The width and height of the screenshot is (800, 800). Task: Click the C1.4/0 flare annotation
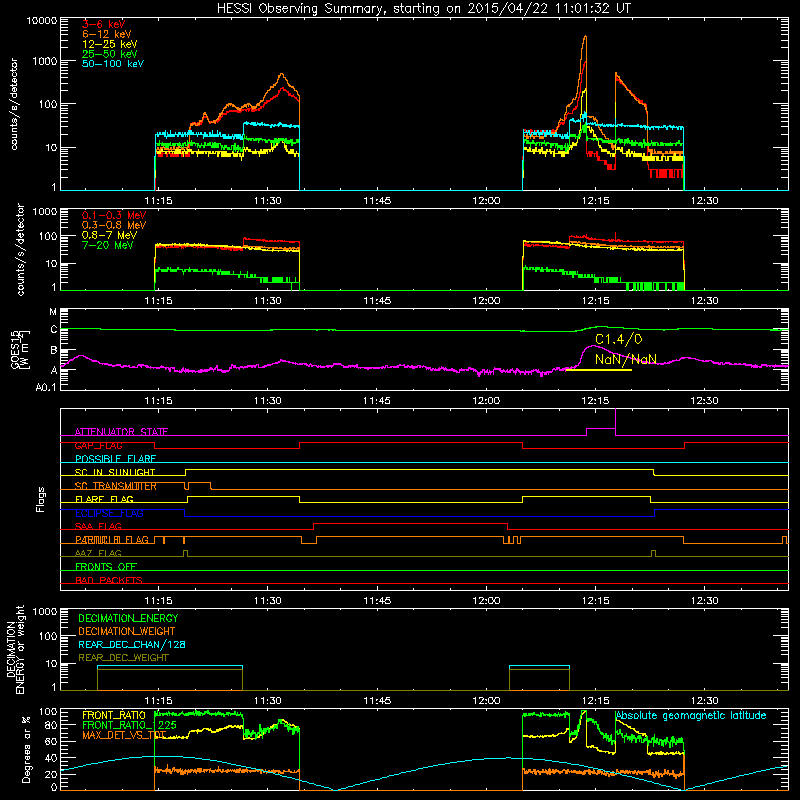[619, 339]
